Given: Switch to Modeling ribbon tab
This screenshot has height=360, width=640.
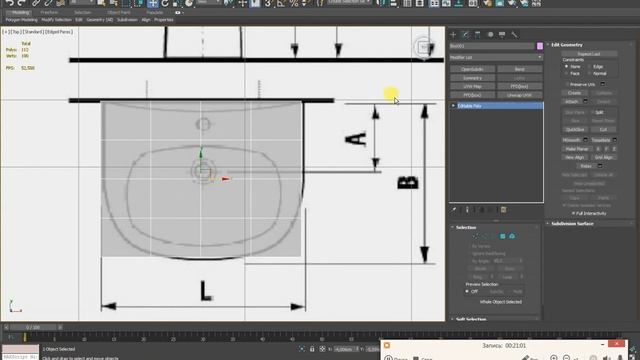Looking at the screenshot, I should click(x=20, y=13).
